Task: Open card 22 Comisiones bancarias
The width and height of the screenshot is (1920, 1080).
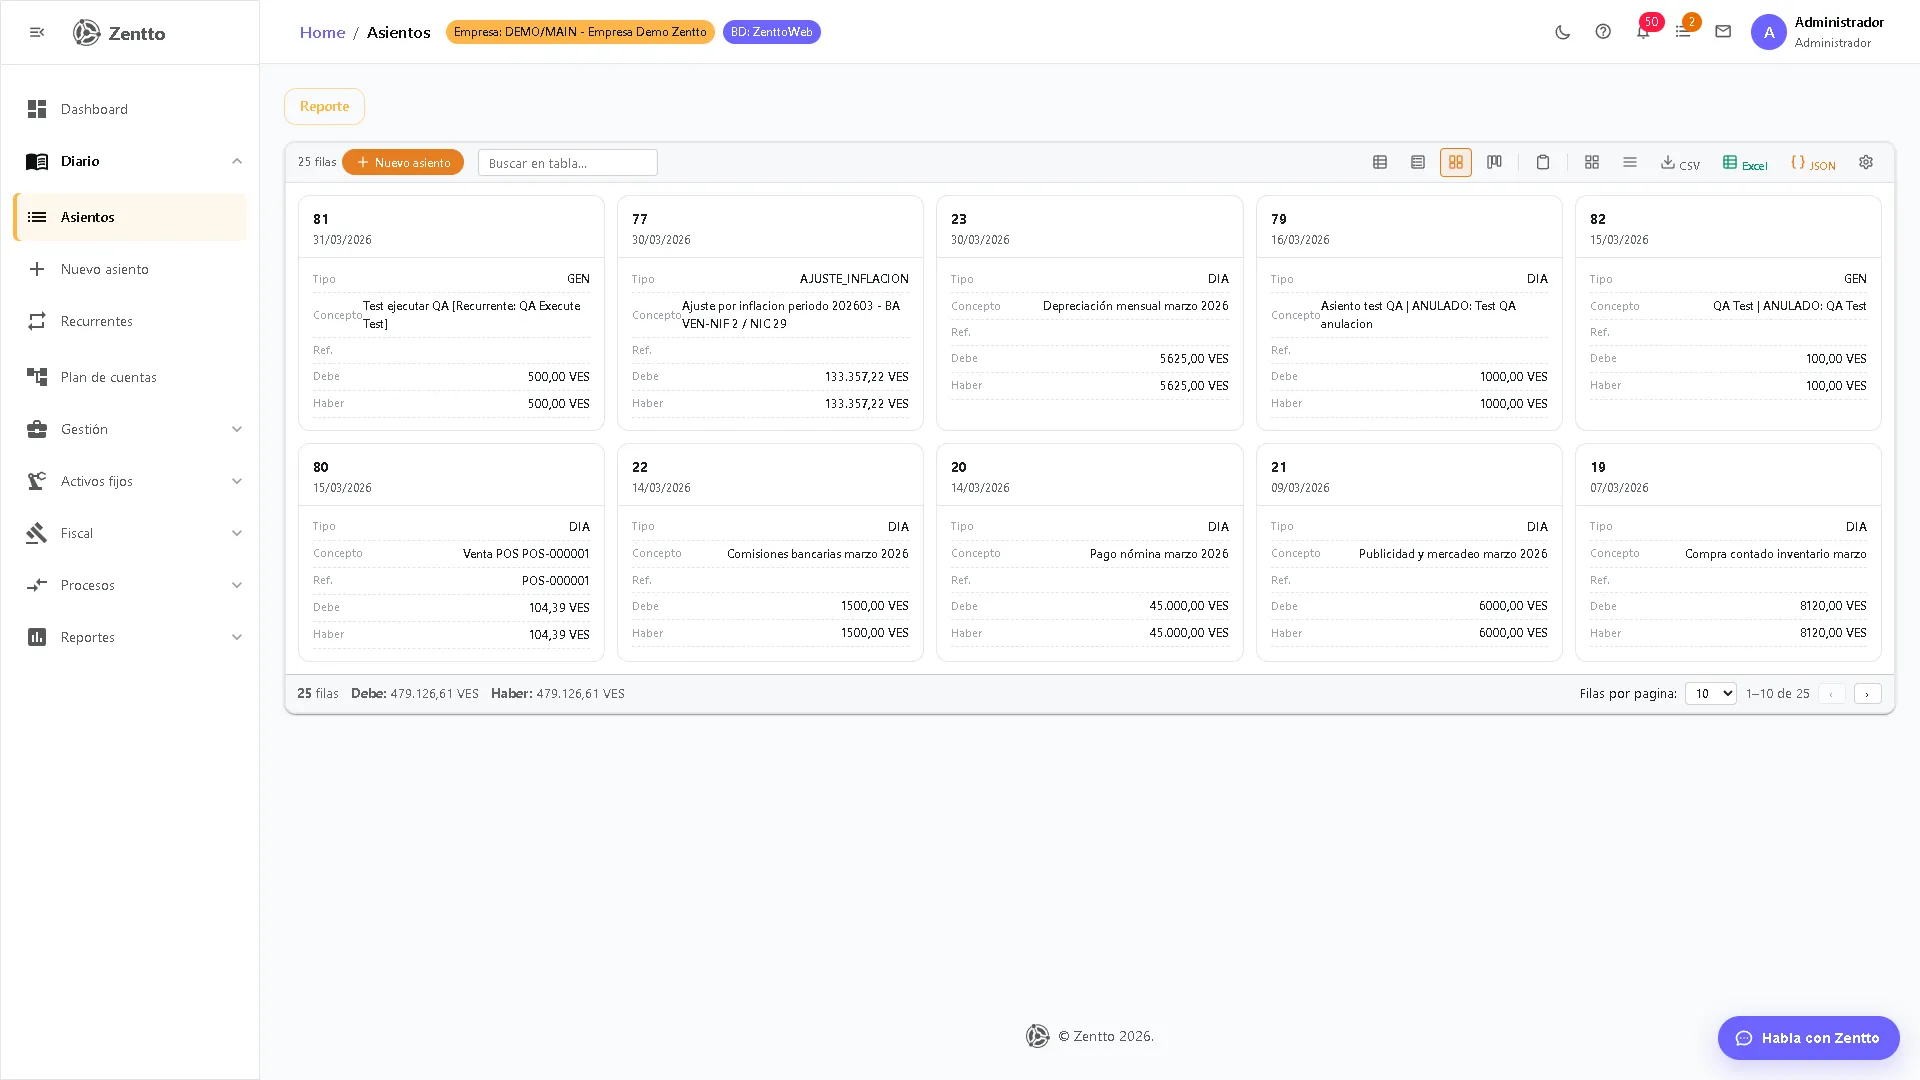Action: click(770, 552)
